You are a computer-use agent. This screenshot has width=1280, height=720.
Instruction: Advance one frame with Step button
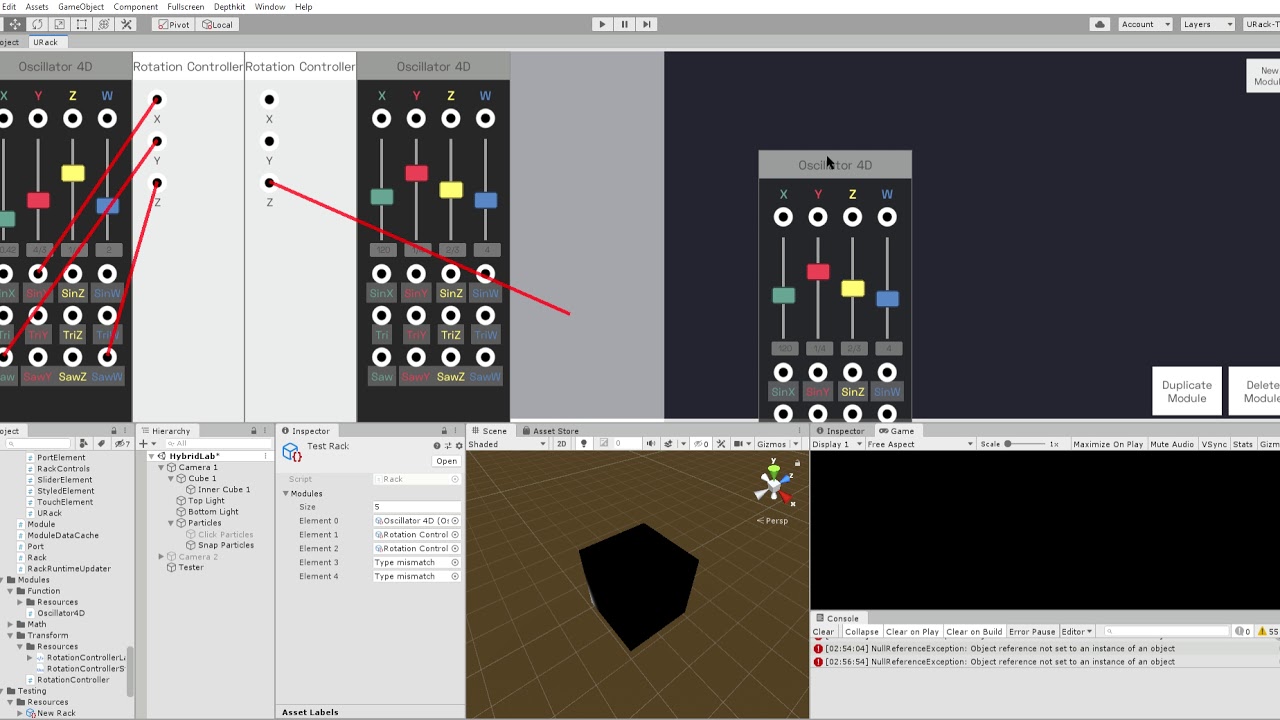pyautogui.click(x=646, y=24)
